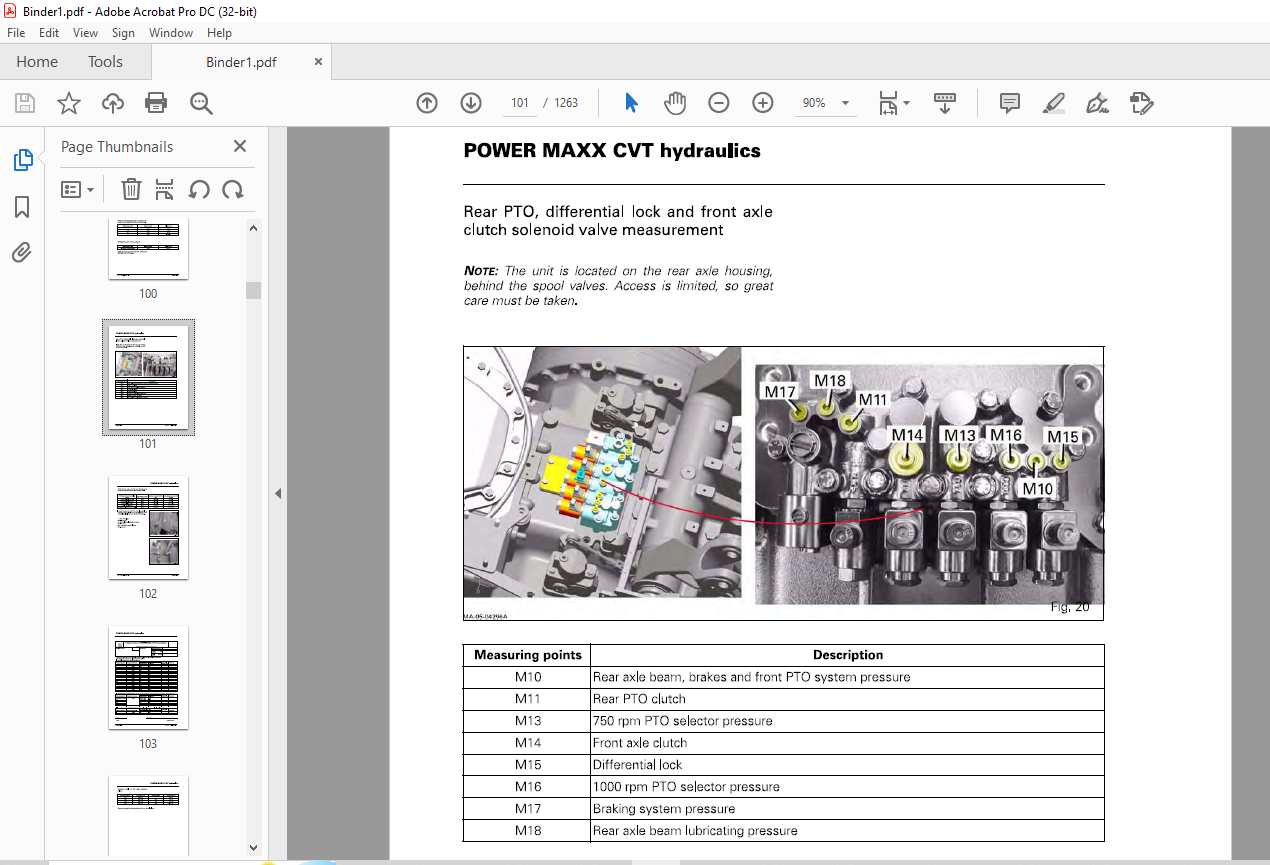1270x865 pixels.
Task: Select page 101 thumbnail
Action: click(x=148, y=377)
